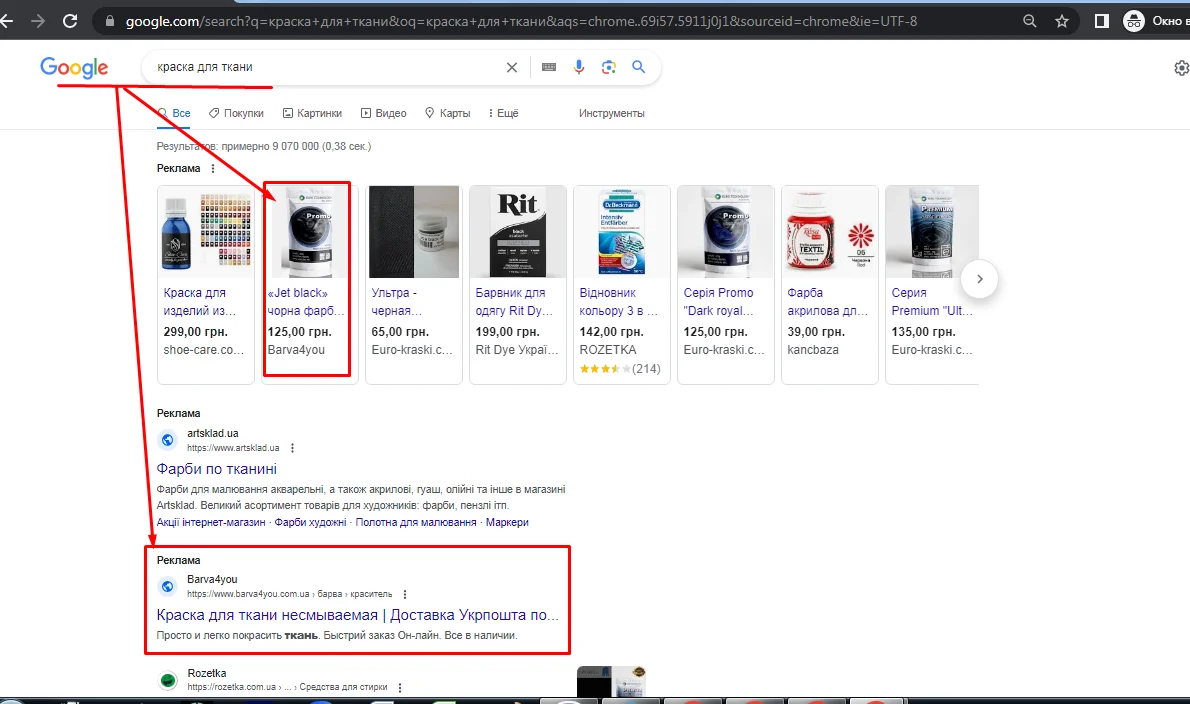Reload the page with the browser refresh icon
This screenshot has width=1190, height=704.
pos(70,21)
